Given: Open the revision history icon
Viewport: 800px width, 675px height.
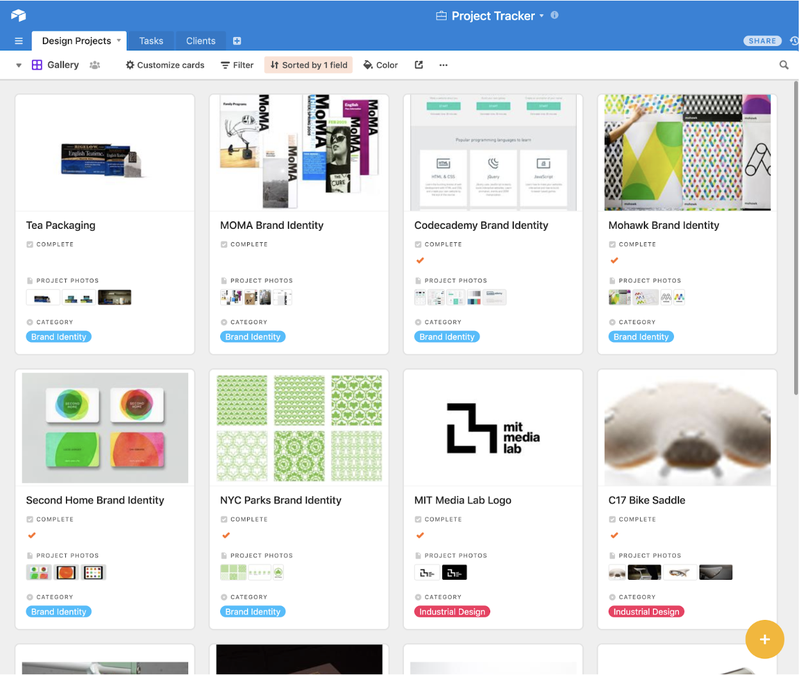Looking at the screenshot, I should (x=794, y=41).
